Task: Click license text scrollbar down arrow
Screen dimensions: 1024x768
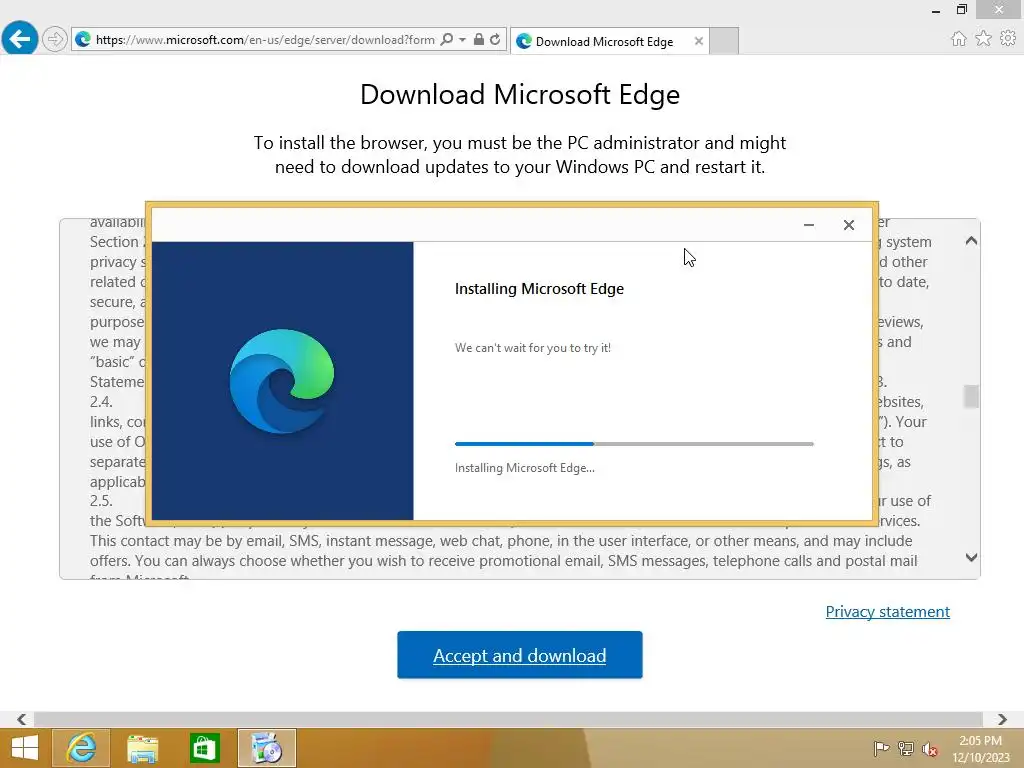Action: [971, 557]
